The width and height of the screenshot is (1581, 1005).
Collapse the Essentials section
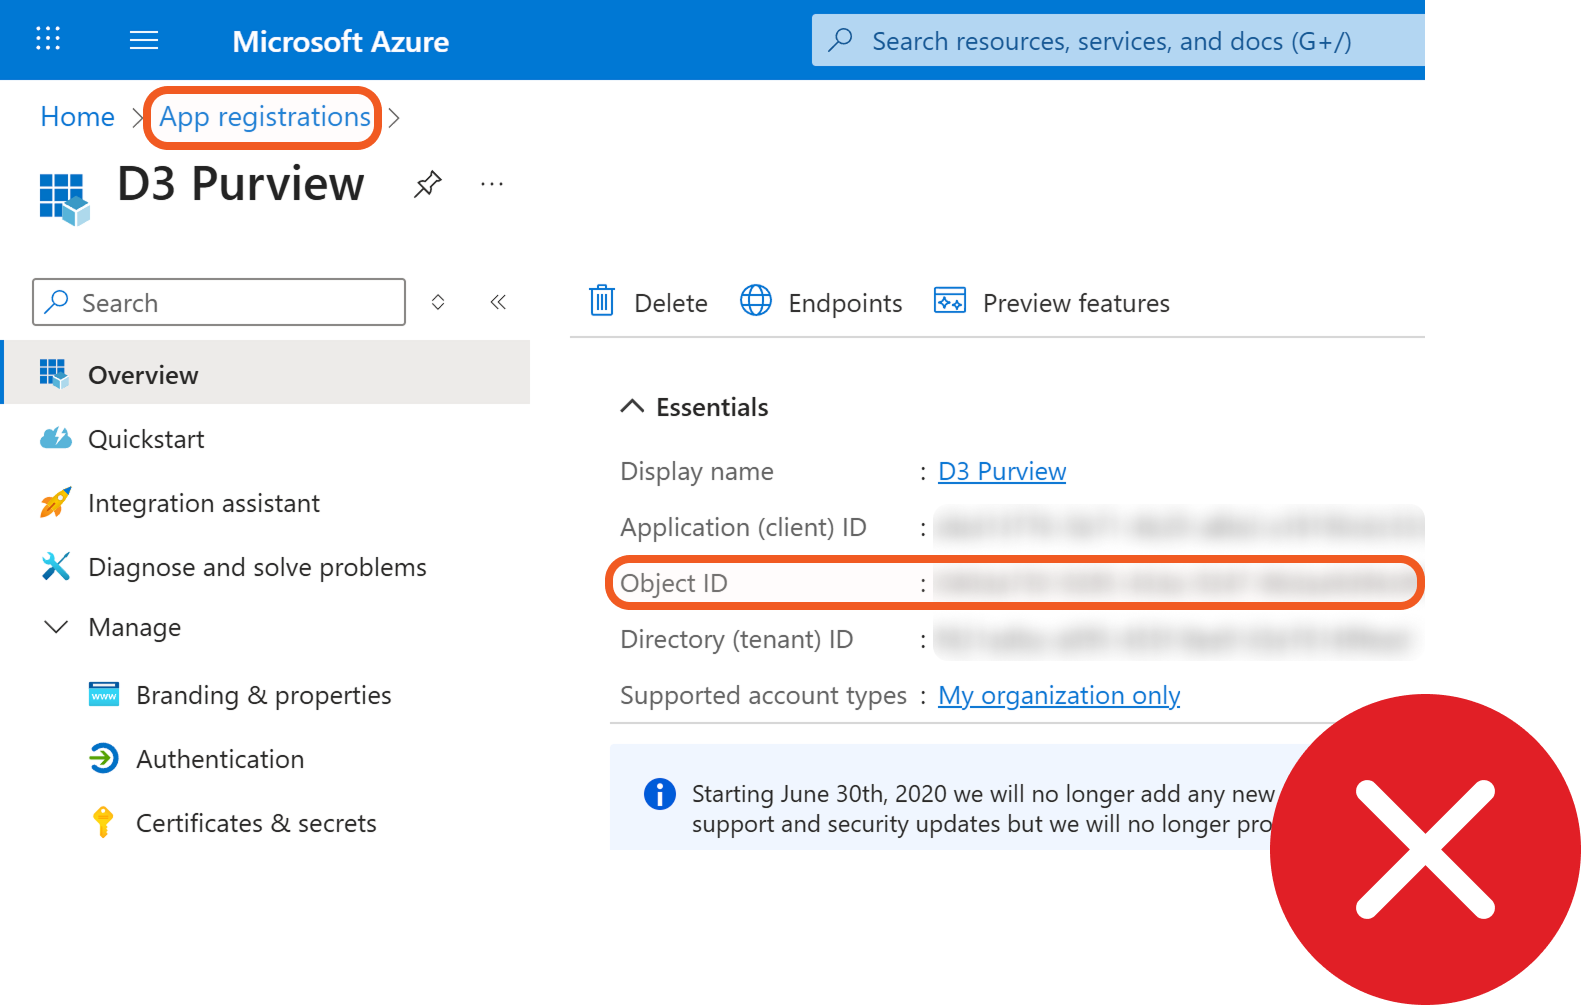(632, 406)
